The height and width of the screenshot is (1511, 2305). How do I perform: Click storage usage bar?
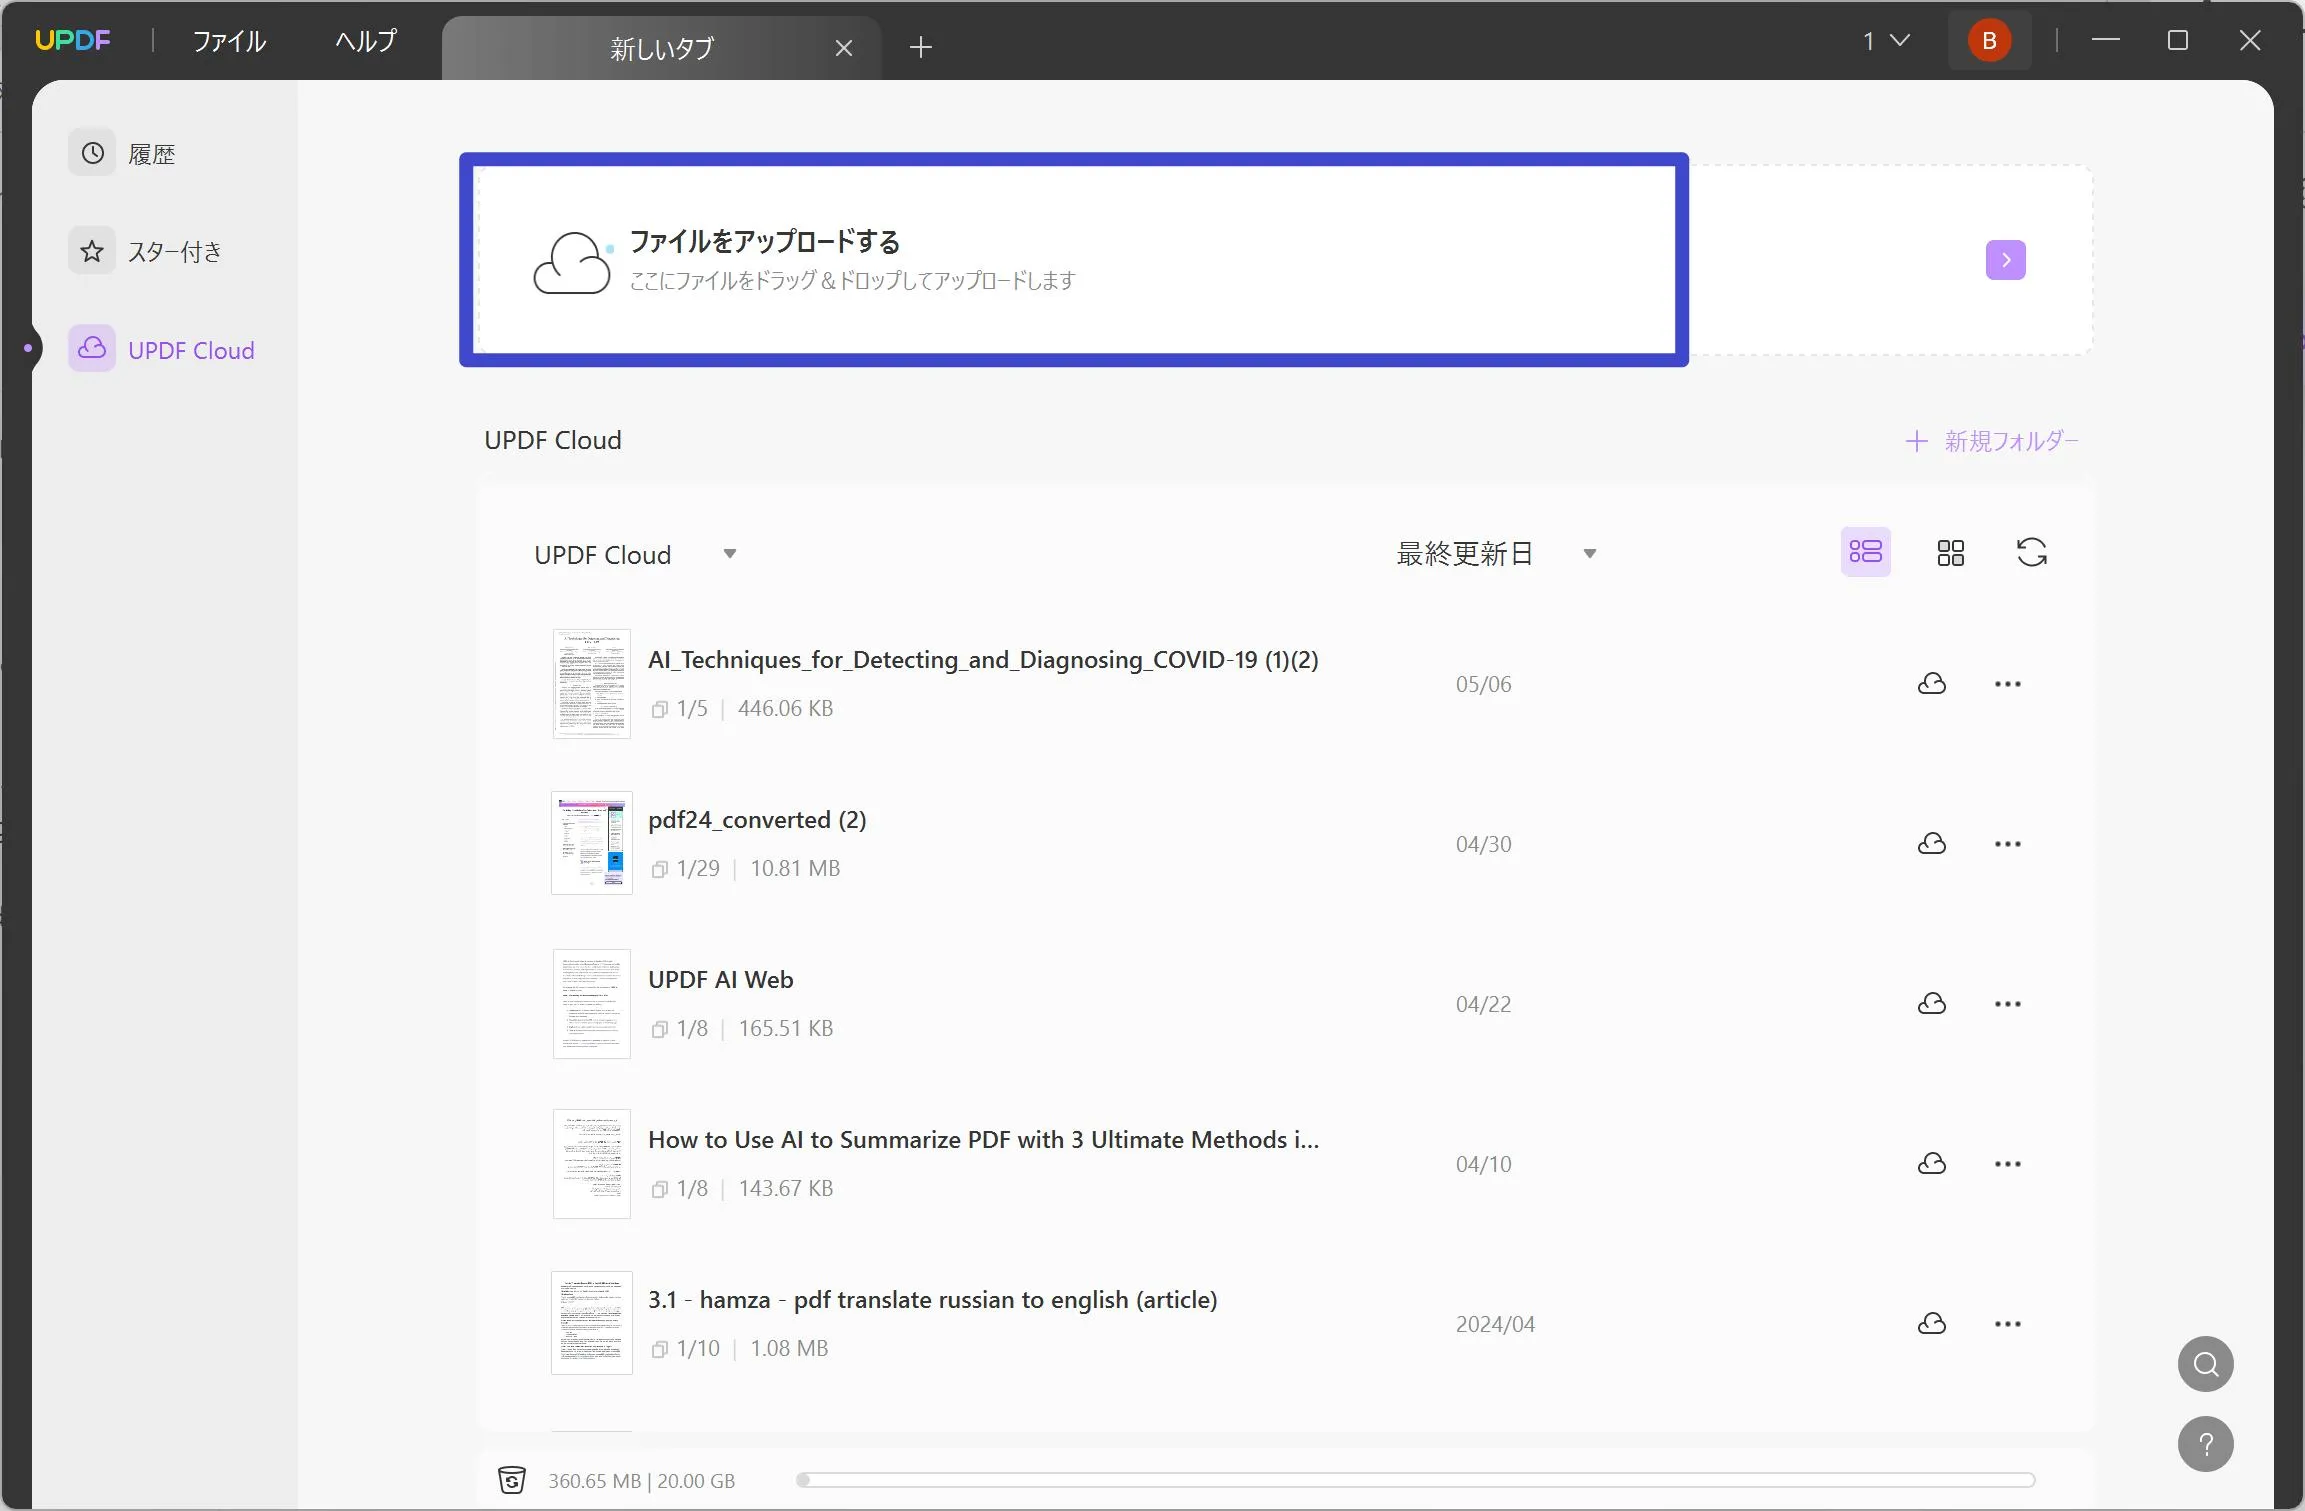[1416, 1480]
